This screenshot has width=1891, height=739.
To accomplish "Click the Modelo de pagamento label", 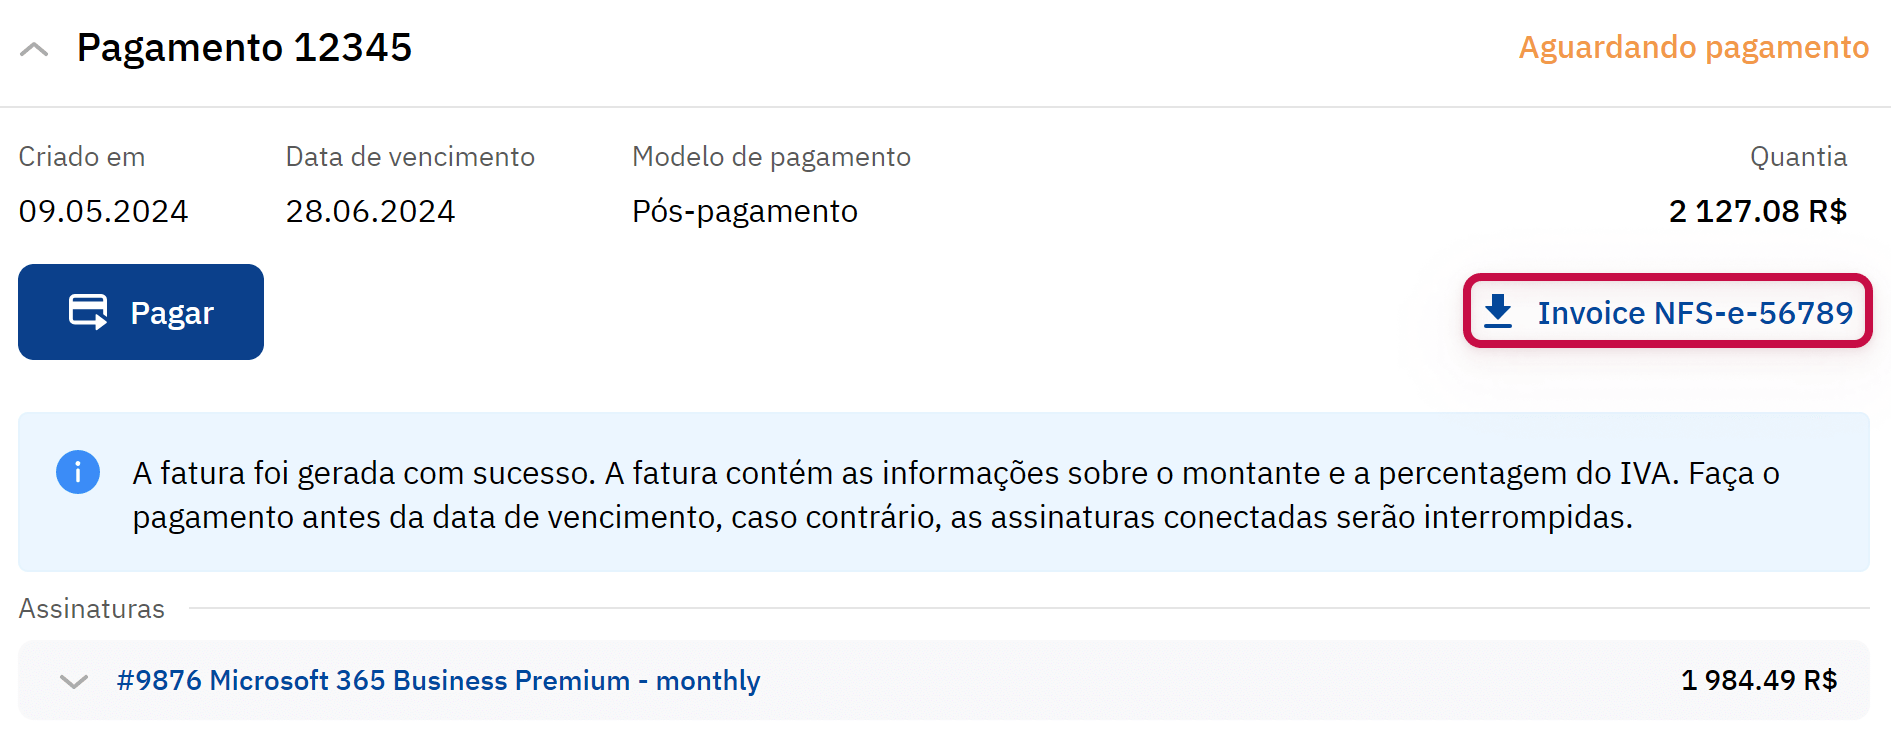I will coord(771,157).
